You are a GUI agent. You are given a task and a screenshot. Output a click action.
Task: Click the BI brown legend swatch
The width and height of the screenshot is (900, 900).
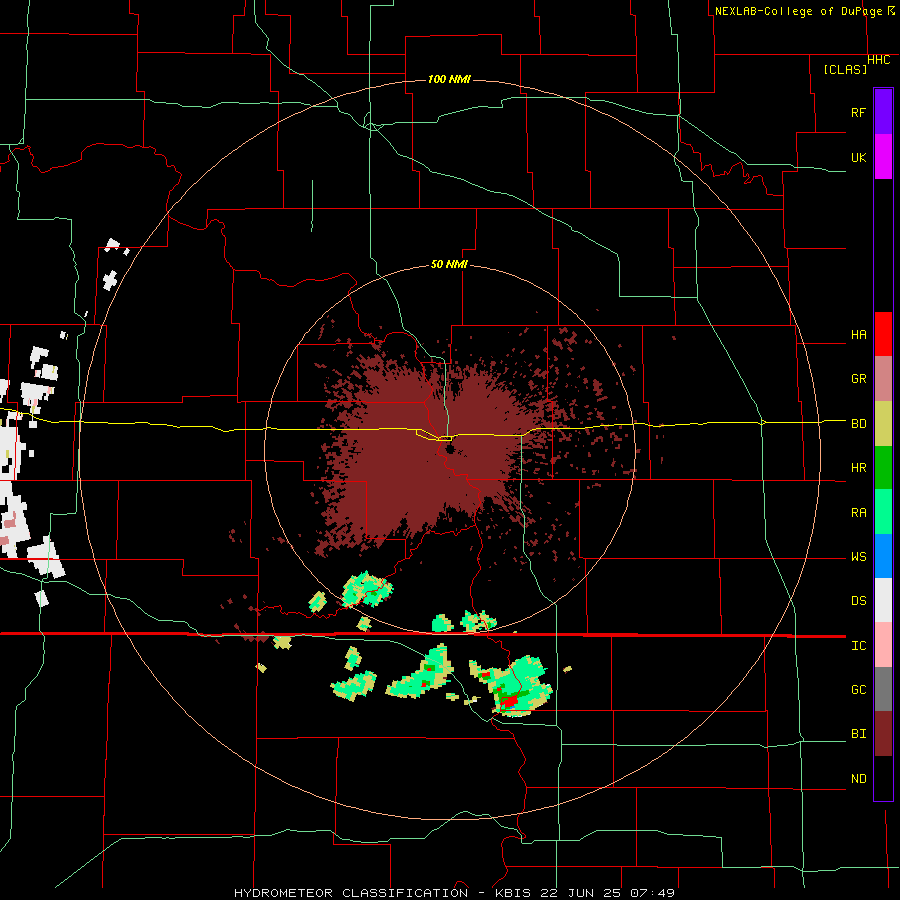883,734
